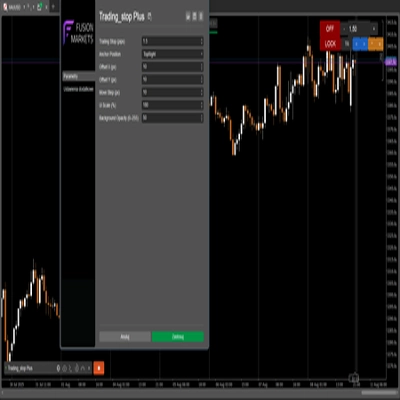
Task: Click the minus button beside 1.50 value
Action: (x=344, y=29)
